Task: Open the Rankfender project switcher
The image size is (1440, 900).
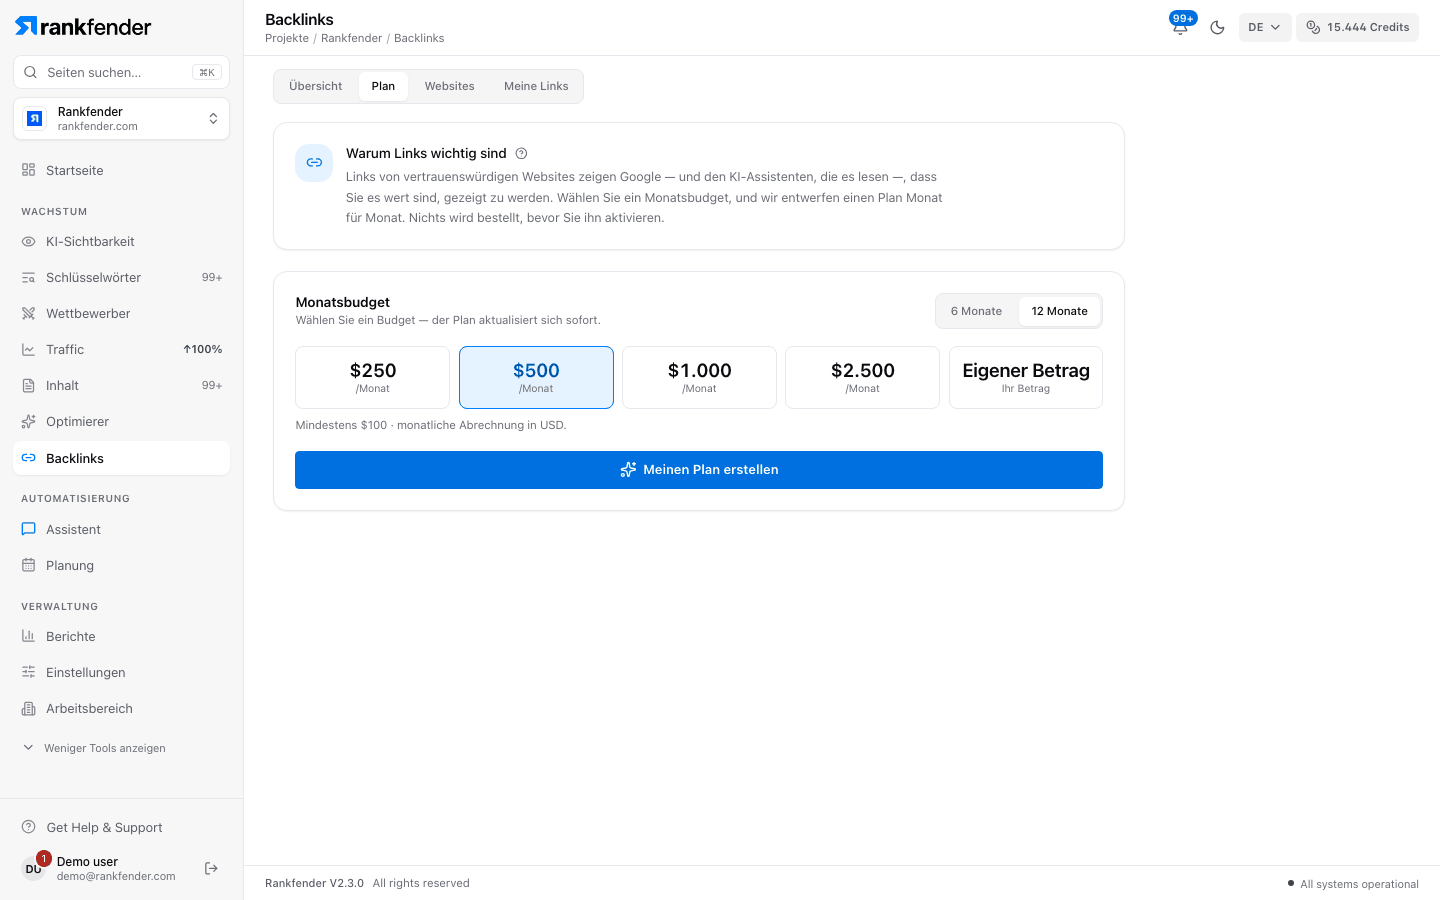Action: [x=121, y=119]
